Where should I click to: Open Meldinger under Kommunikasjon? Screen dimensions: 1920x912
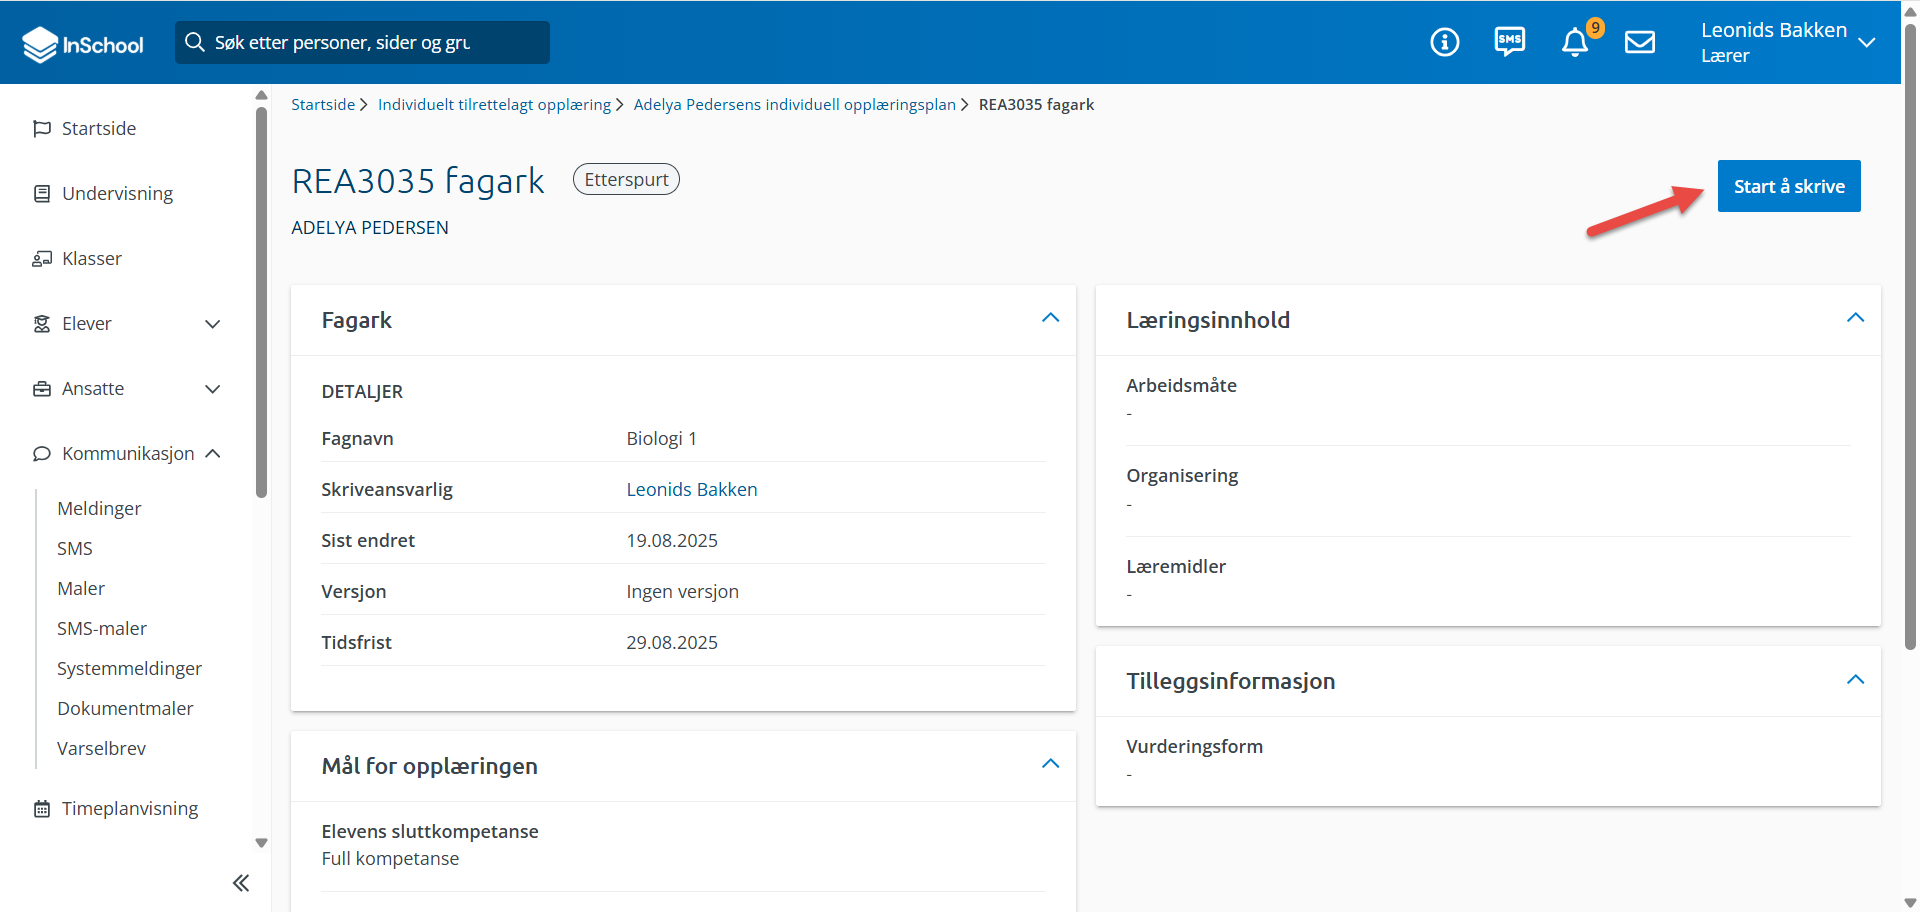99,508
